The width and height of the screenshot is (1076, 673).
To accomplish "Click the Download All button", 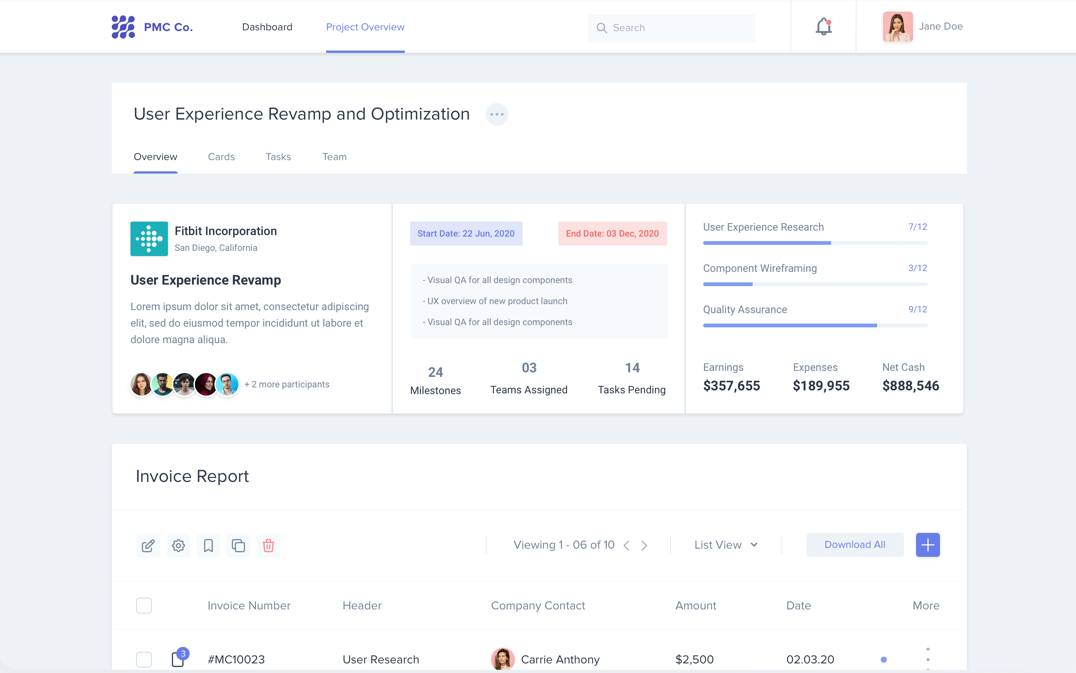I will coord(855,544).
